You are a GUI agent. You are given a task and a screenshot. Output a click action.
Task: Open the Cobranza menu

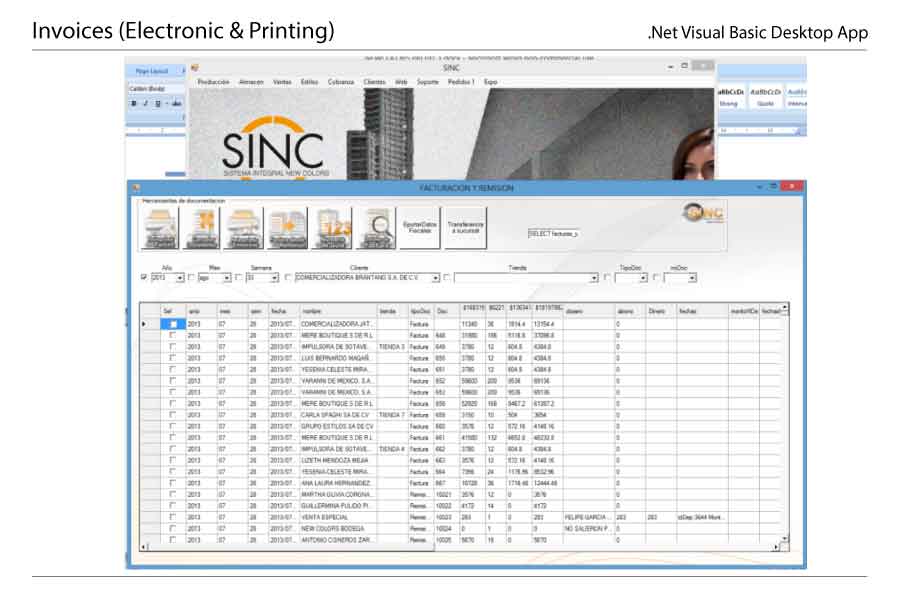pos(340,81)
